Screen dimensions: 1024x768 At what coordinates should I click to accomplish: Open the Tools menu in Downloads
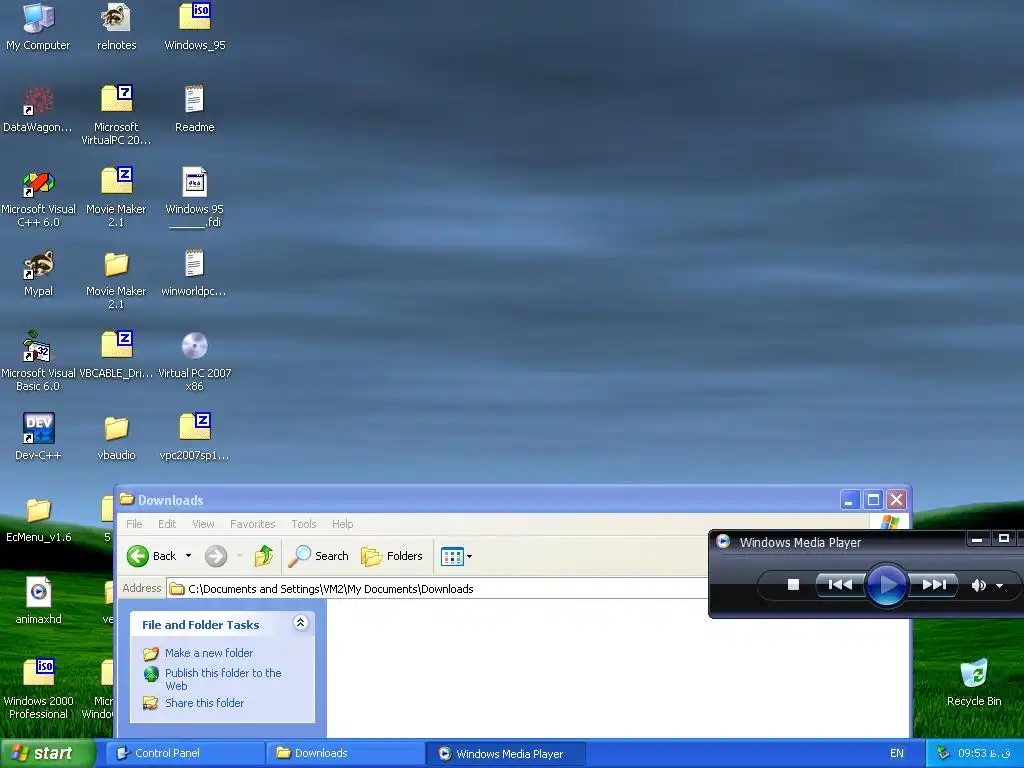point(304,524)
